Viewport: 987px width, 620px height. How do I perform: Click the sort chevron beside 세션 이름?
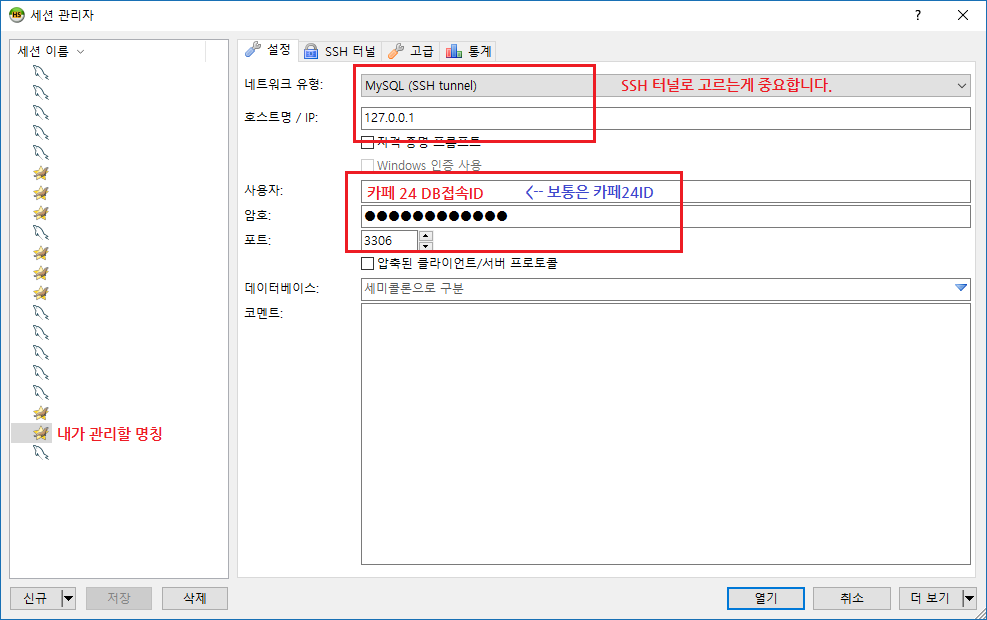point(81,52)
